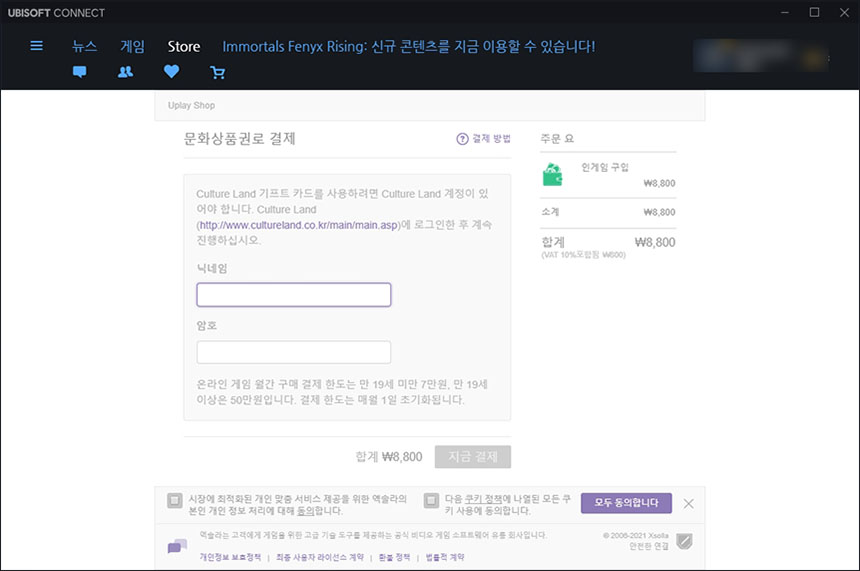Click the payment method help icon
Image resolution: width=860 pixels, height=571 pixels.
coord(462,139)
